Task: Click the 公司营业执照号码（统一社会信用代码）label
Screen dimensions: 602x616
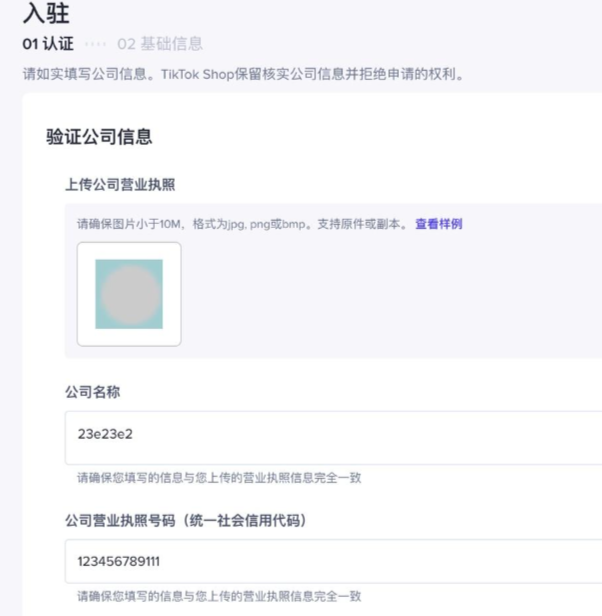Action: pyautogui.click(x=185, y=520)
